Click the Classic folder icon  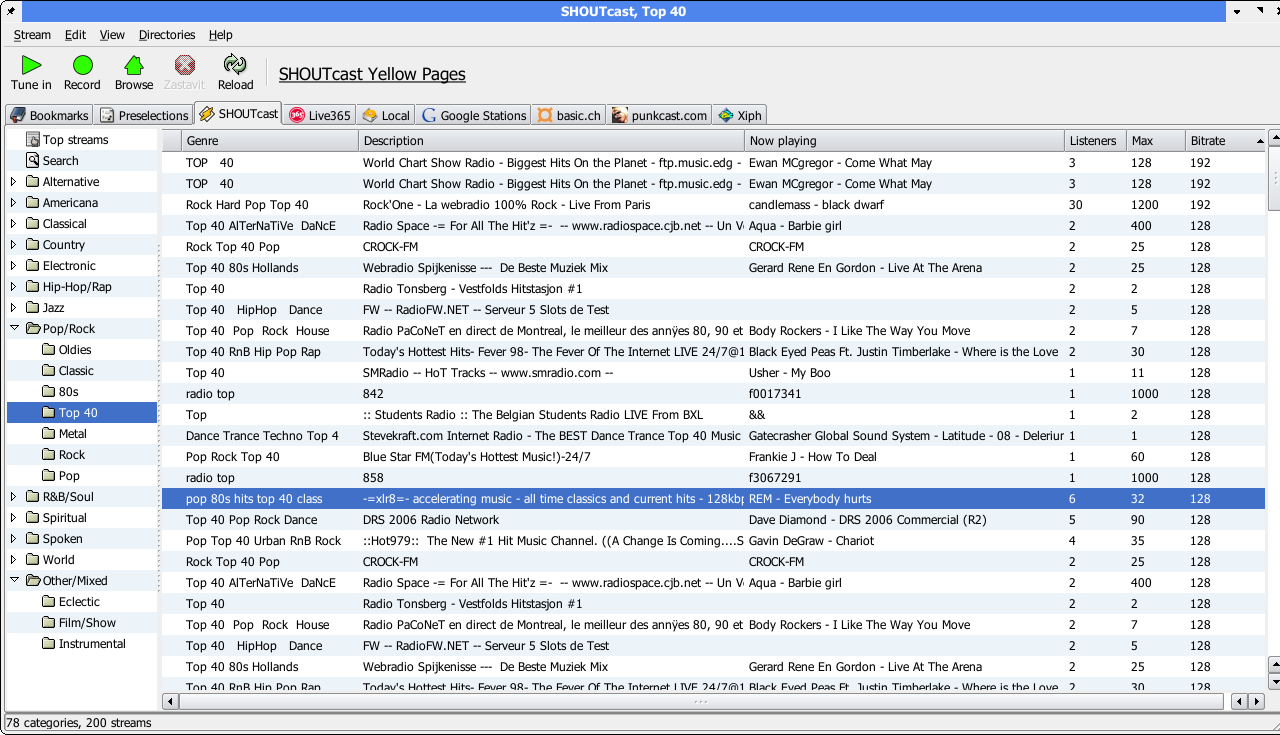[x=49, y=371]
